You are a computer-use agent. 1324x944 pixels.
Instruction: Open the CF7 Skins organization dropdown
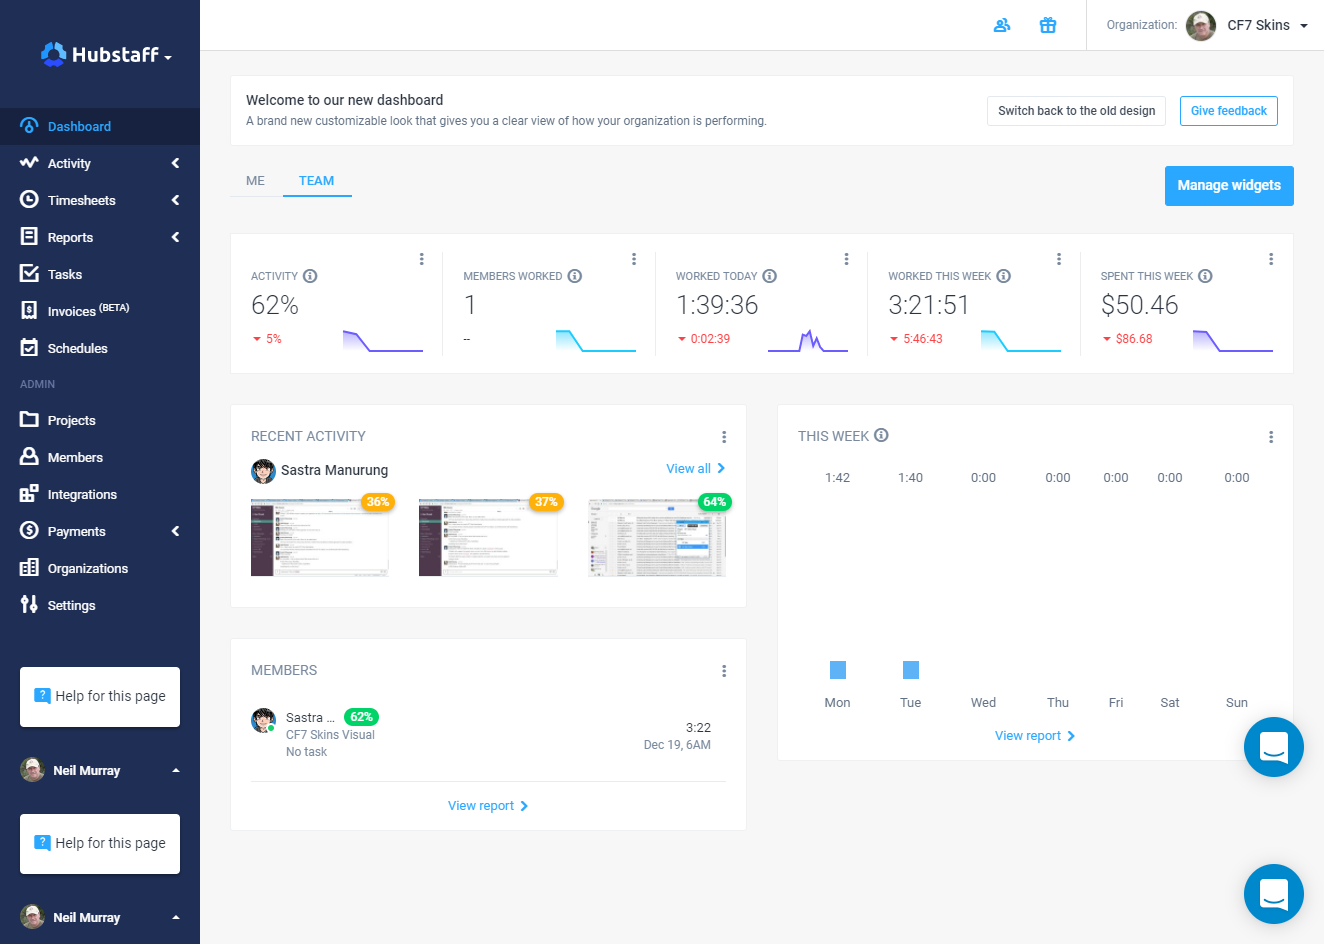pyautogui.click(x=1247, y=25)
